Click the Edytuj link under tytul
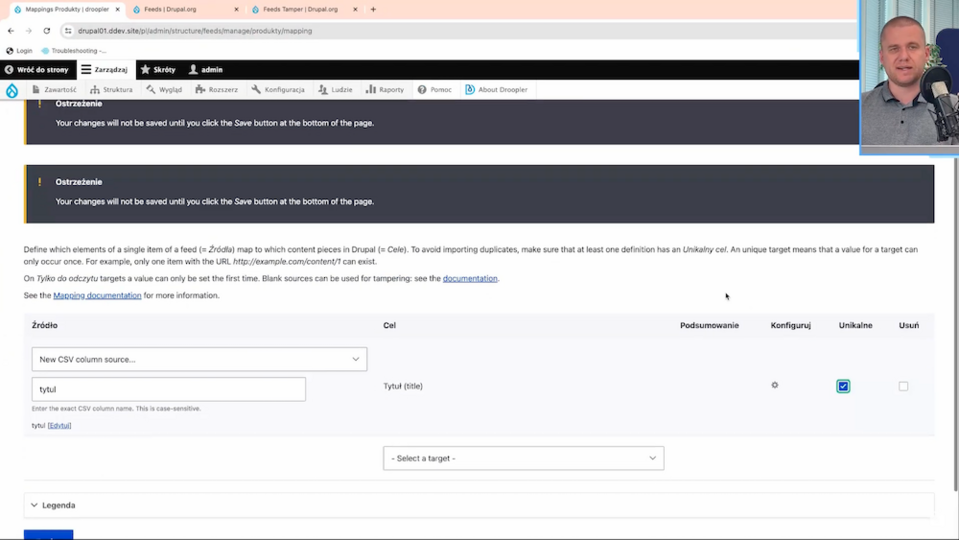959x540 pixels. (x=59, y=426)
